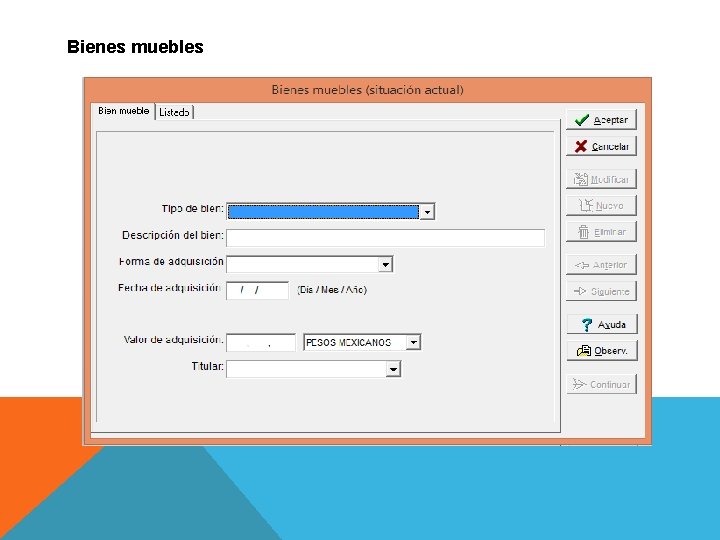Click the Observ. notes icon

[584, 351]
